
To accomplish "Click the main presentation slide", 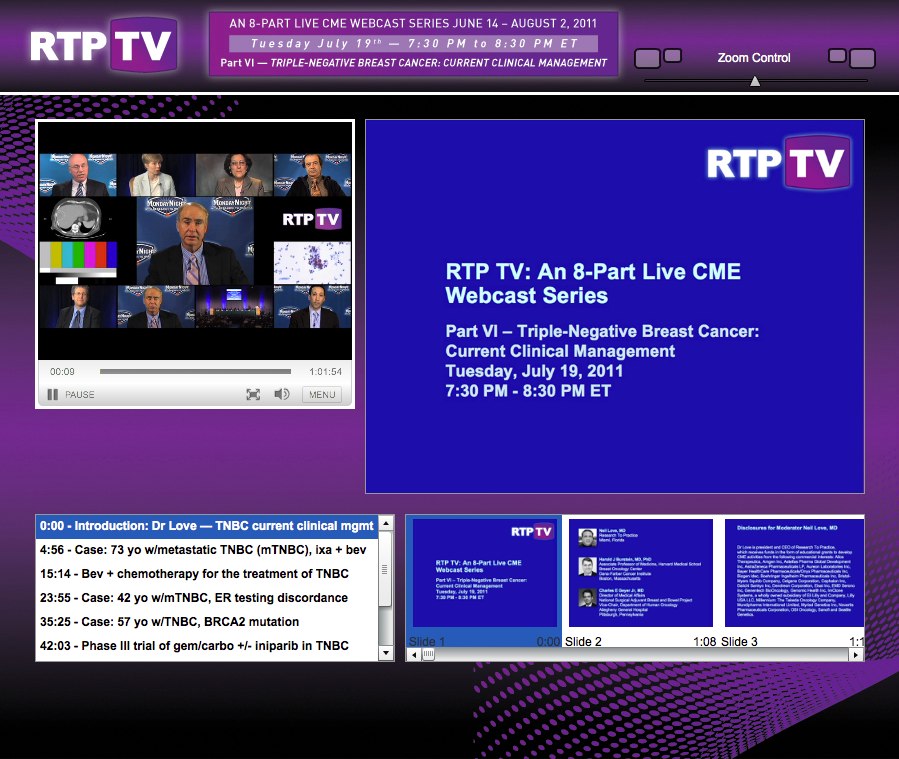I will click(x=615, y=306).
